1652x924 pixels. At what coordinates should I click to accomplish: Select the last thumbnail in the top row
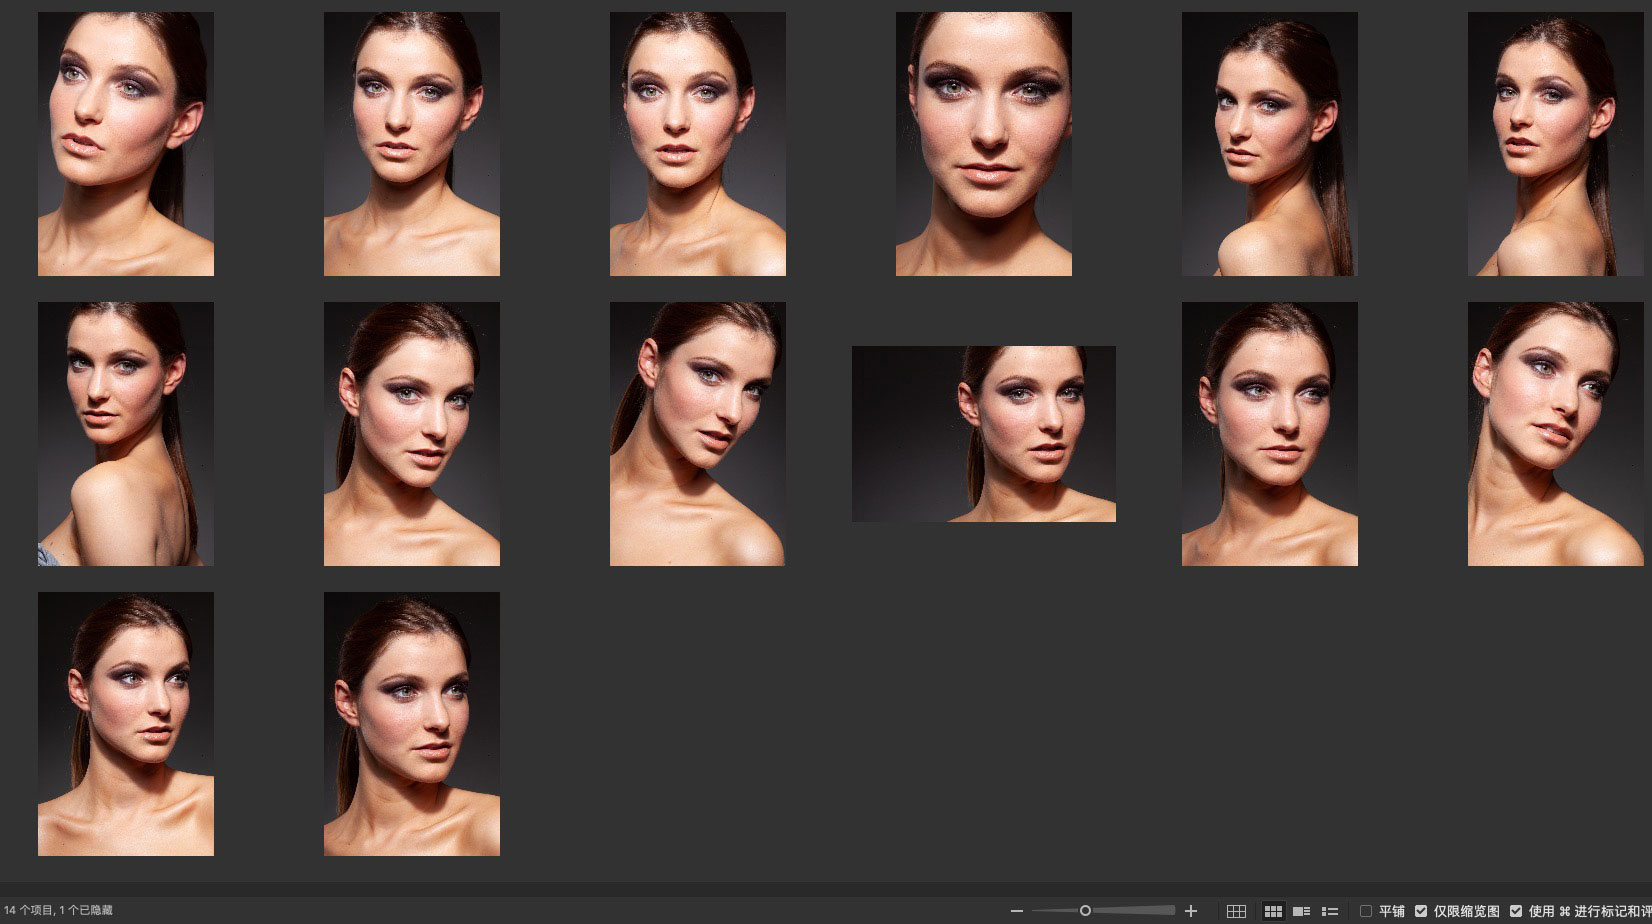click(x=1555, y=144)
